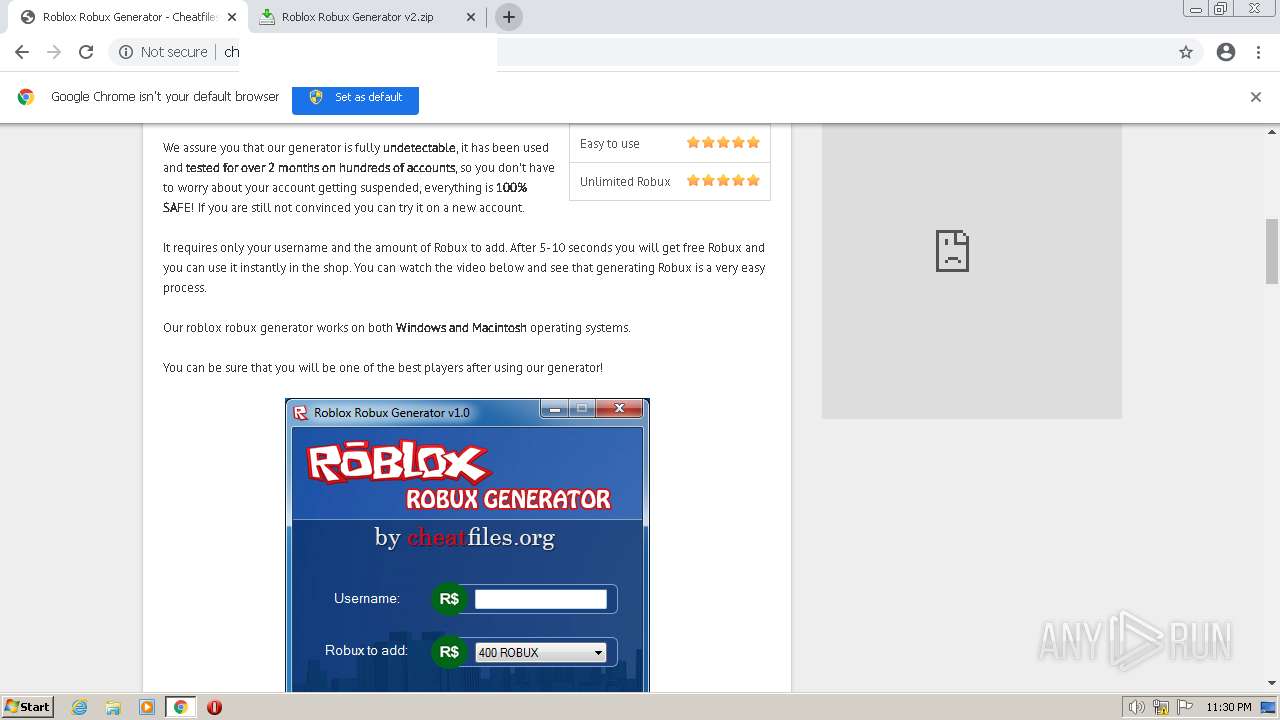Dismiss the default browser notification bar

1256,97
